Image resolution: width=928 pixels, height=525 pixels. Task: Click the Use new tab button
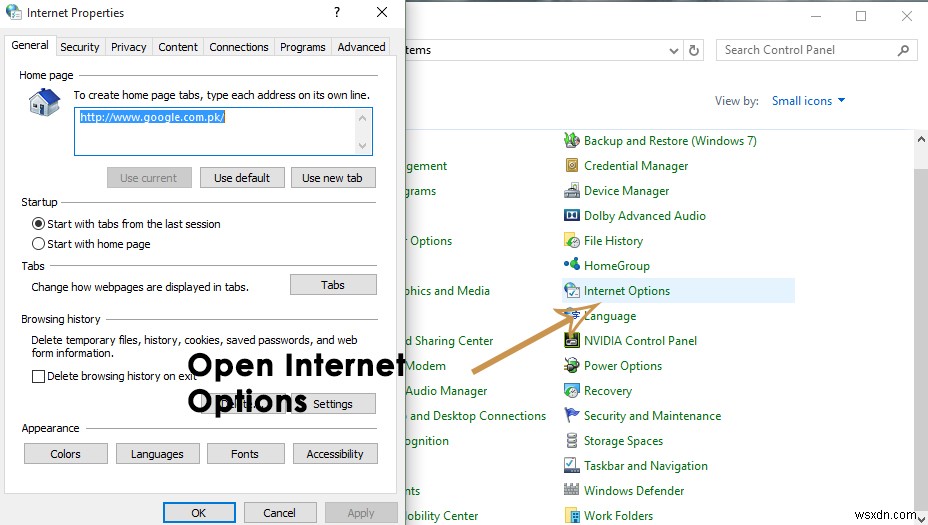(333, 178)
